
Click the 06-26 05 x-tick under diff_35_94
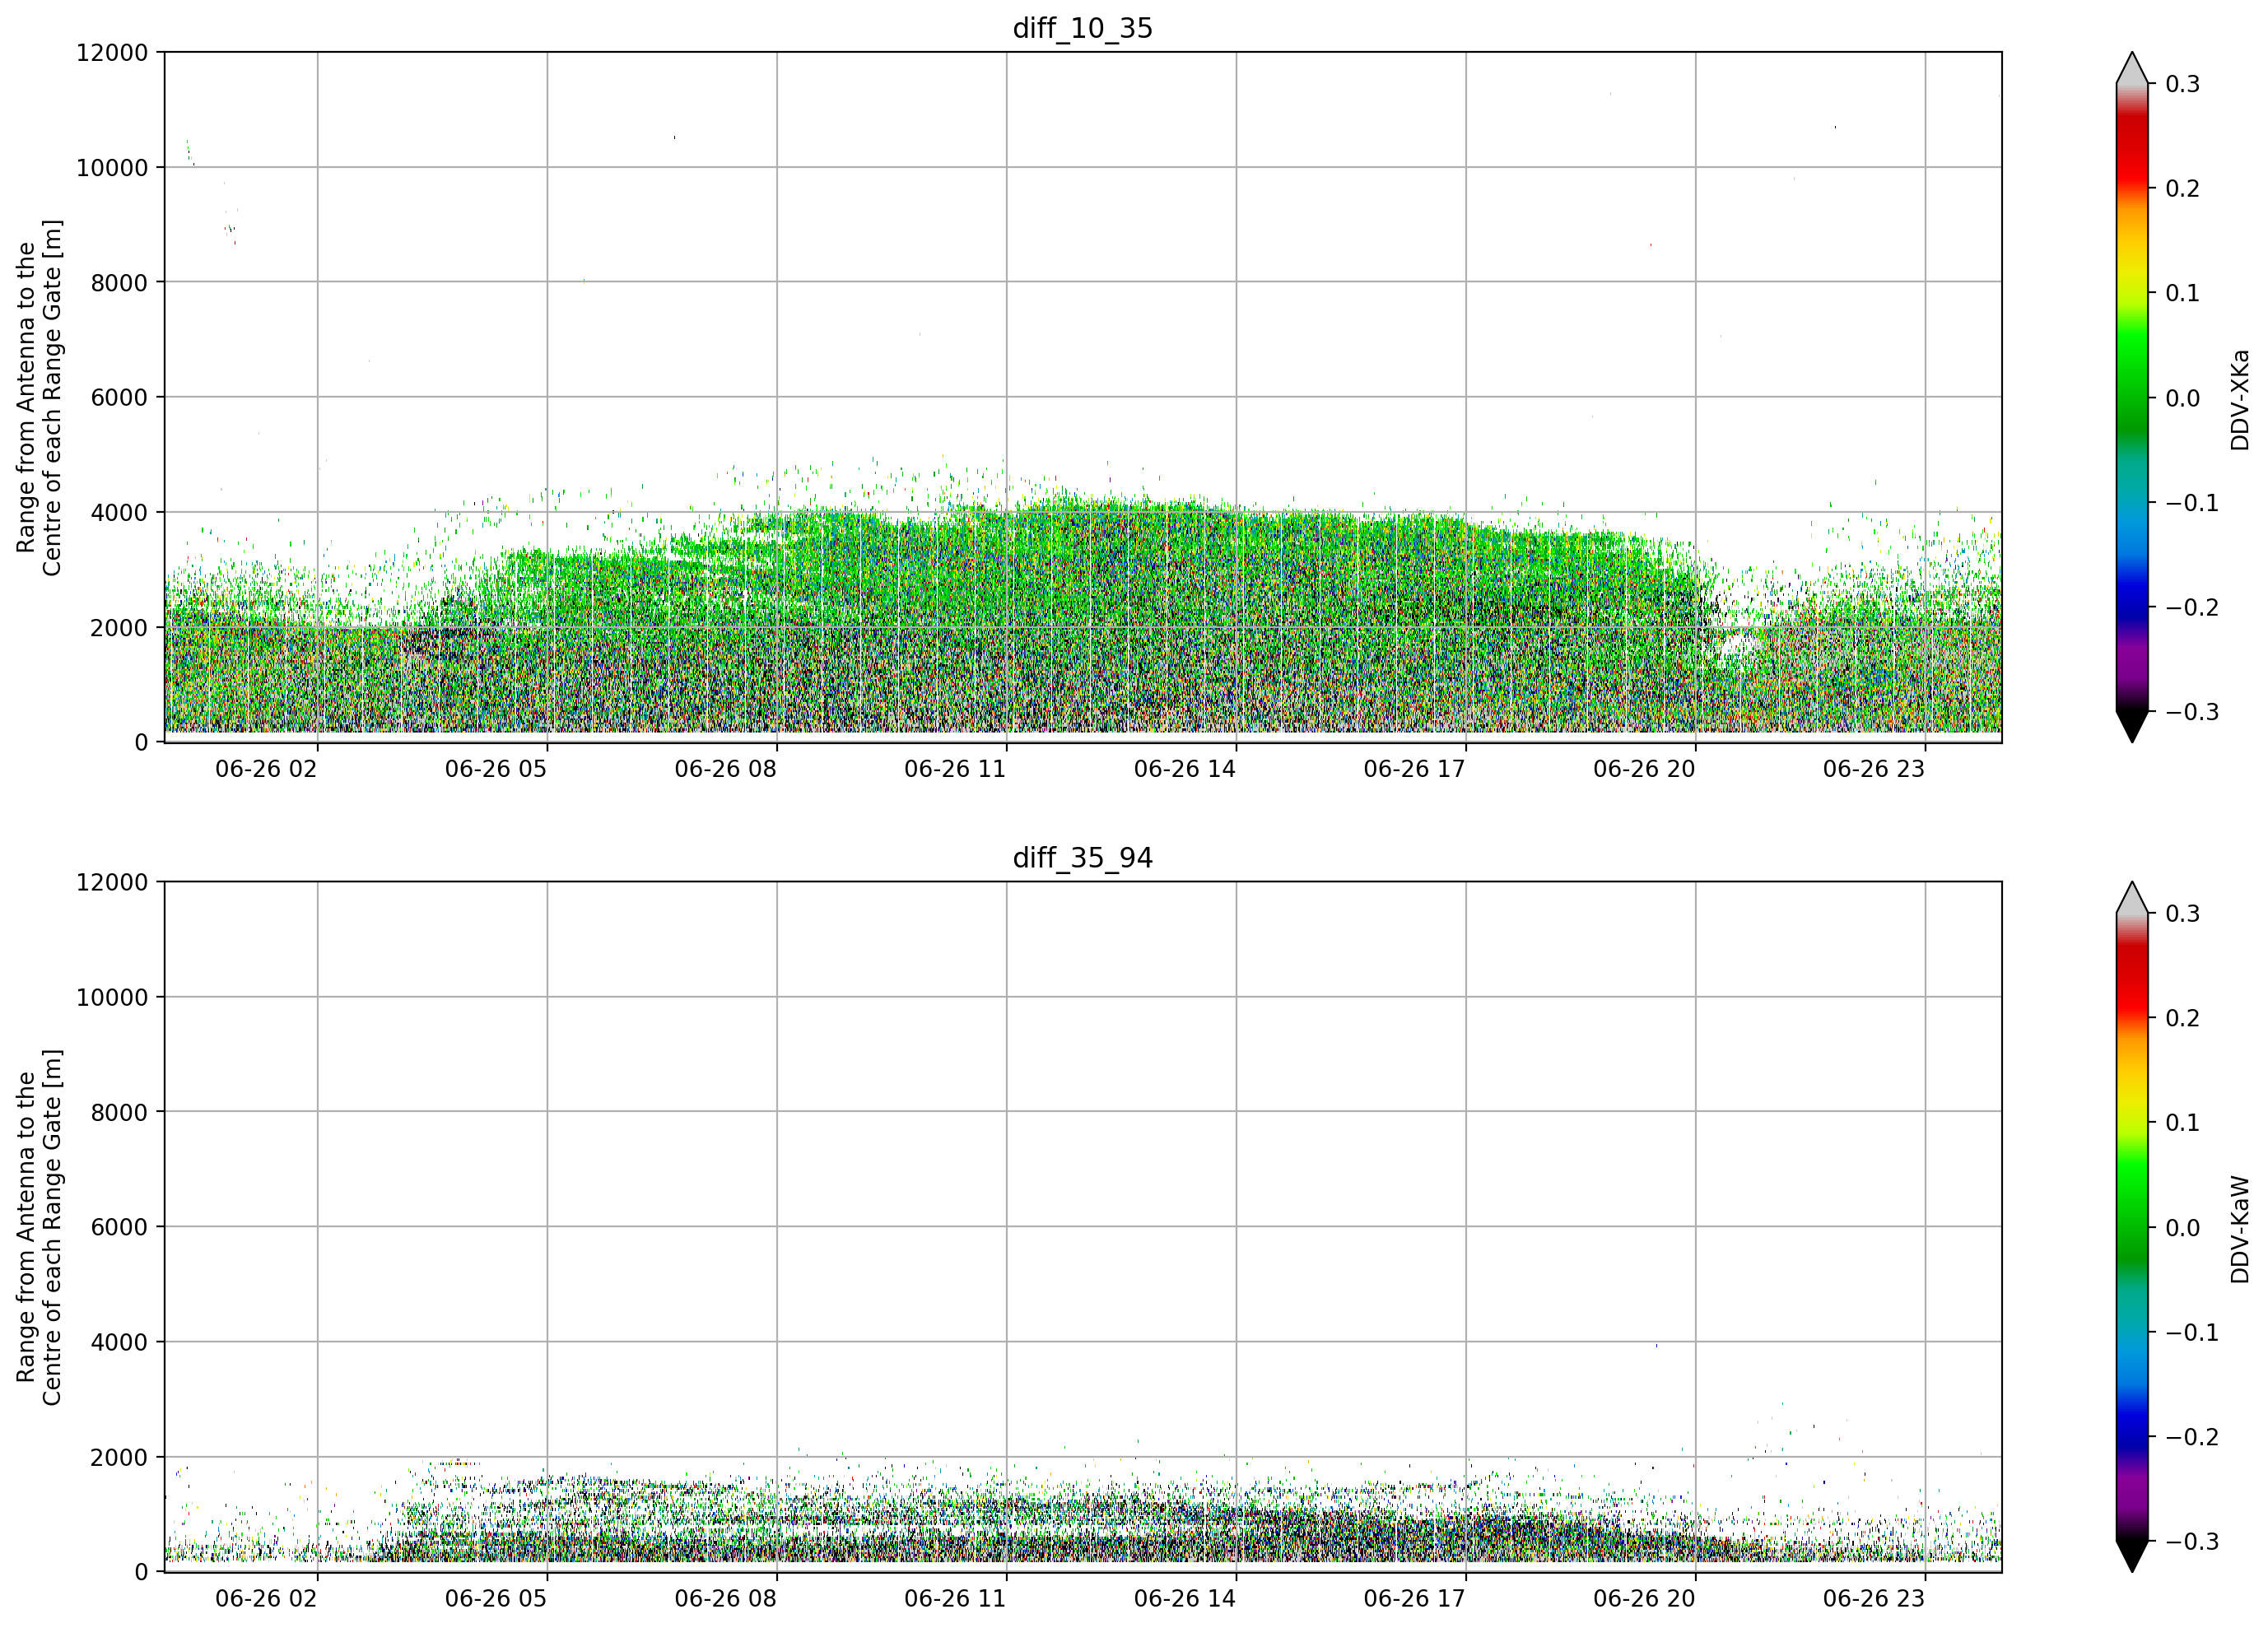[x=496, y=1598]
